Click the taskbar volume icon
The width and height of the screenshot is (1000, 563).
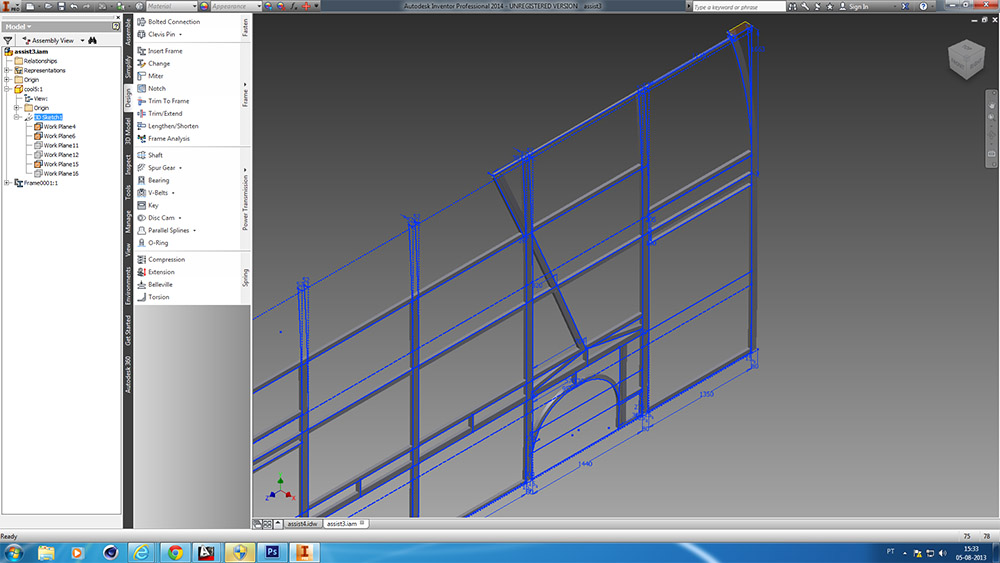click(x=943, y=553)
